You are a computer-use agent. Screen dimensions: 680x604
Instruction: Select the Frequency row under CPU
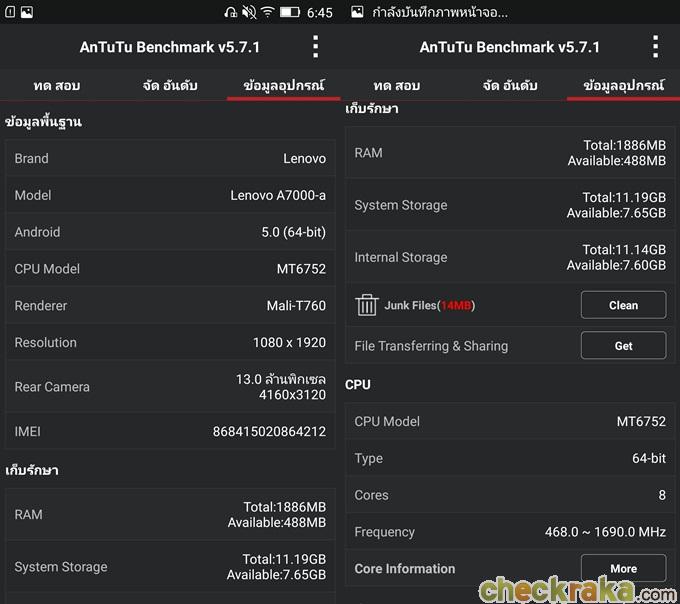tap(509, 532)
